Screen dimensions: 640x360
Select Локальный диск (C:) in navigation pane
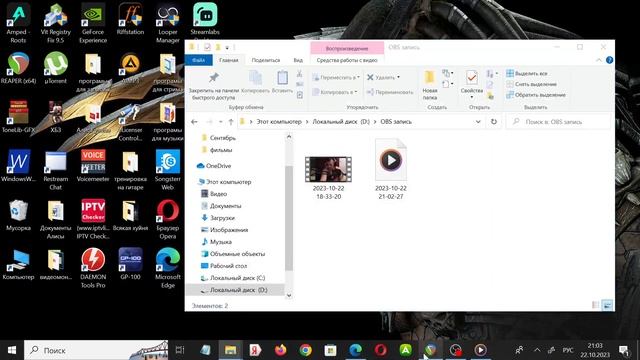point(237,278)
